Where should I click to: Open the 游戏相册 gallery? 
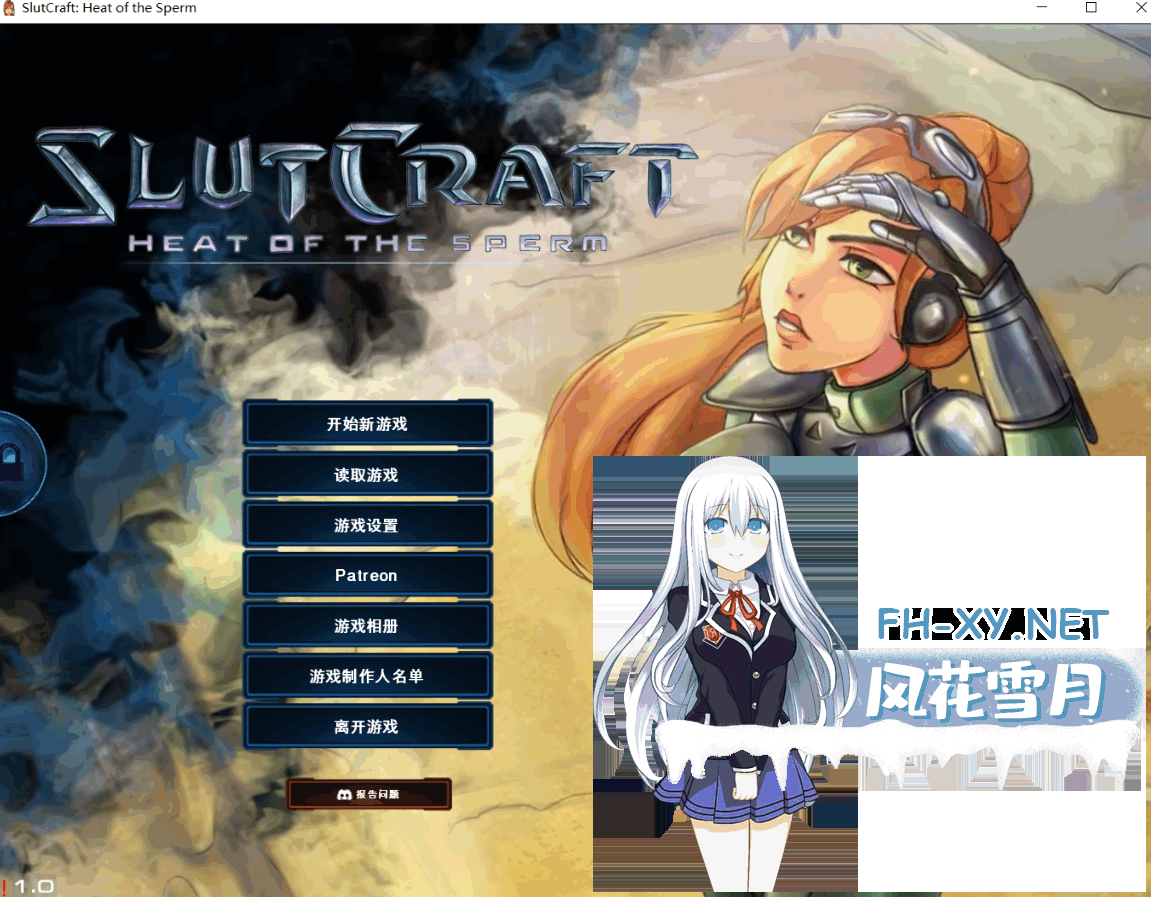click(x=367, y=625)
